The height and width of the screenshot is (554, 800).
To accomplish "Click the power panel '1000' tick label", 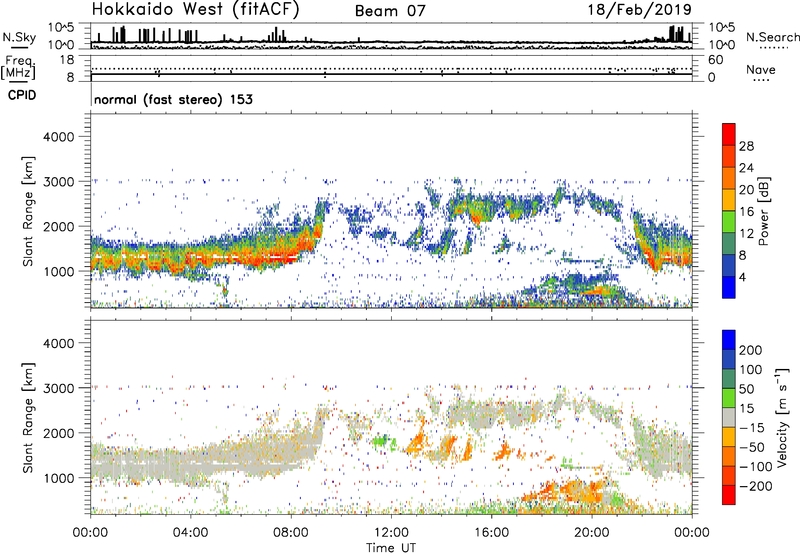I will point(58,271).
